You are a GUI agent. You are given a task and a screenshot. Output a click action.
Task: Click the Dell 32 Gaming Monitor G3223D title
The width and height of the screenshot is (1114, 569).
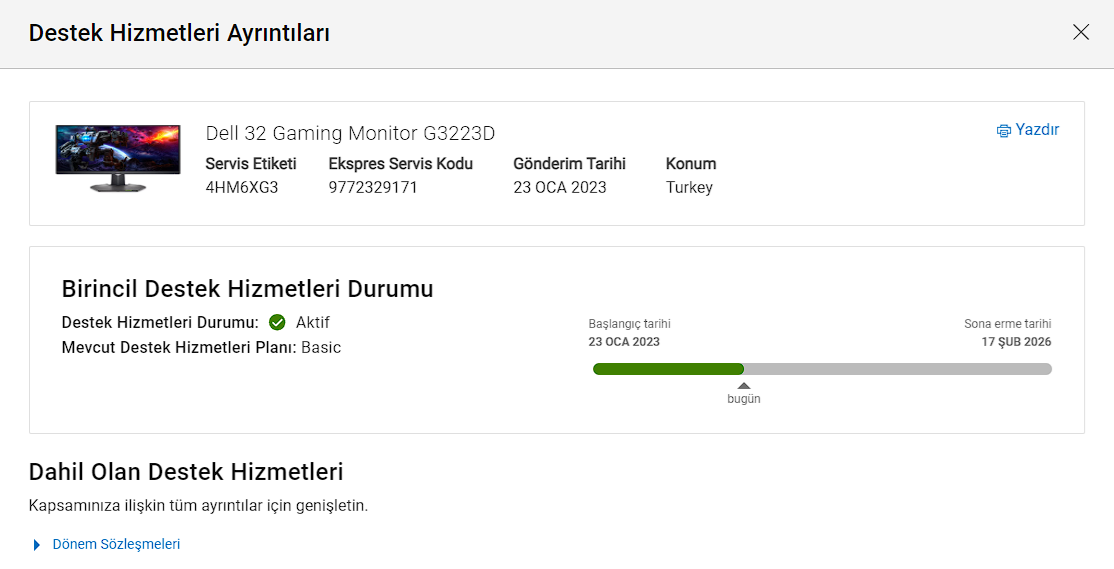coord(350,133)
